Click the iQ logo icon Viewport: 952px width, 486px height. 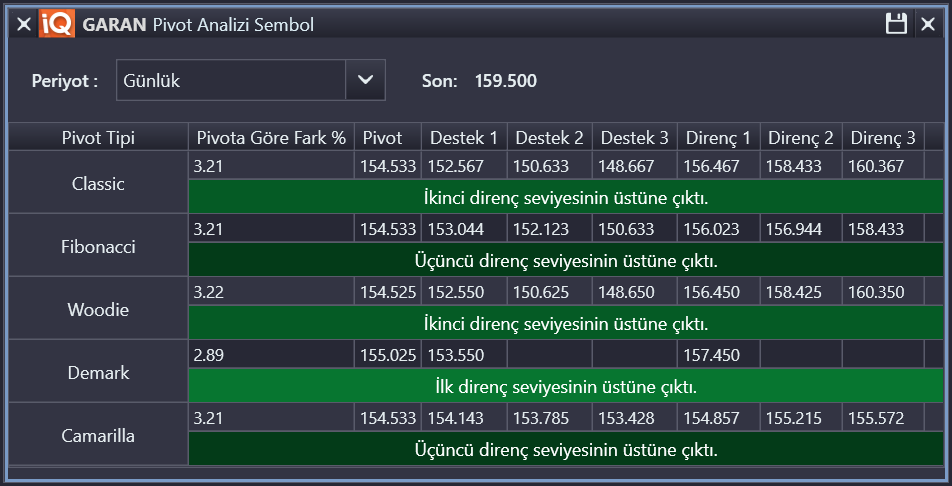[57, 24]
